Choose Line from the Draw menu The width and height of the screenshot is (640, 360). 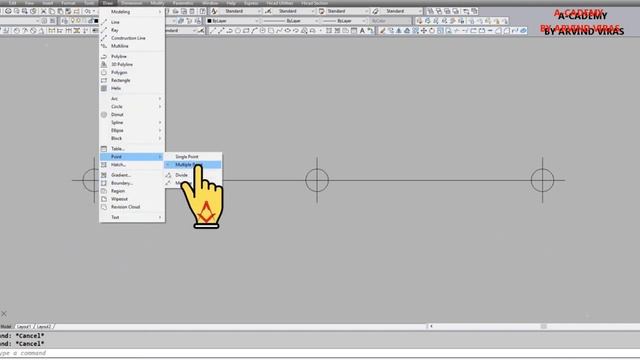[x=132, y=22]
